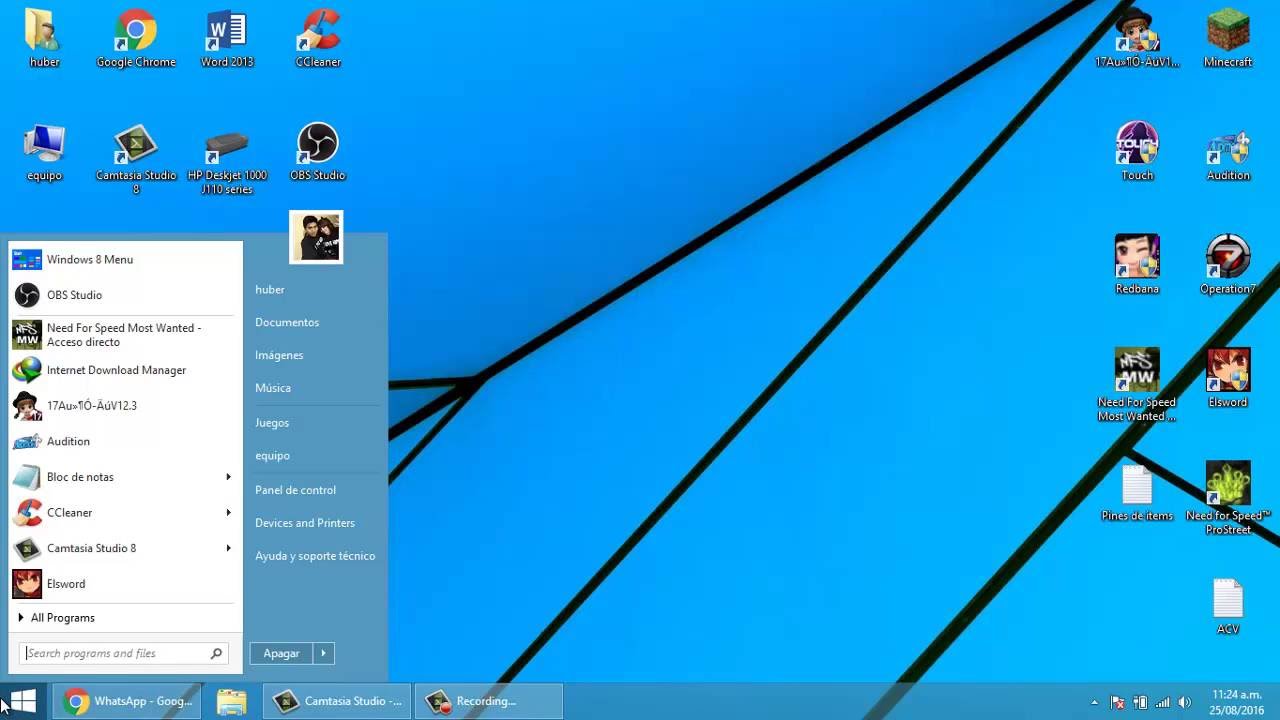Expand the CCleaner submenu arrow
This screenshot has height=720, width=1280.
[228, 512]
